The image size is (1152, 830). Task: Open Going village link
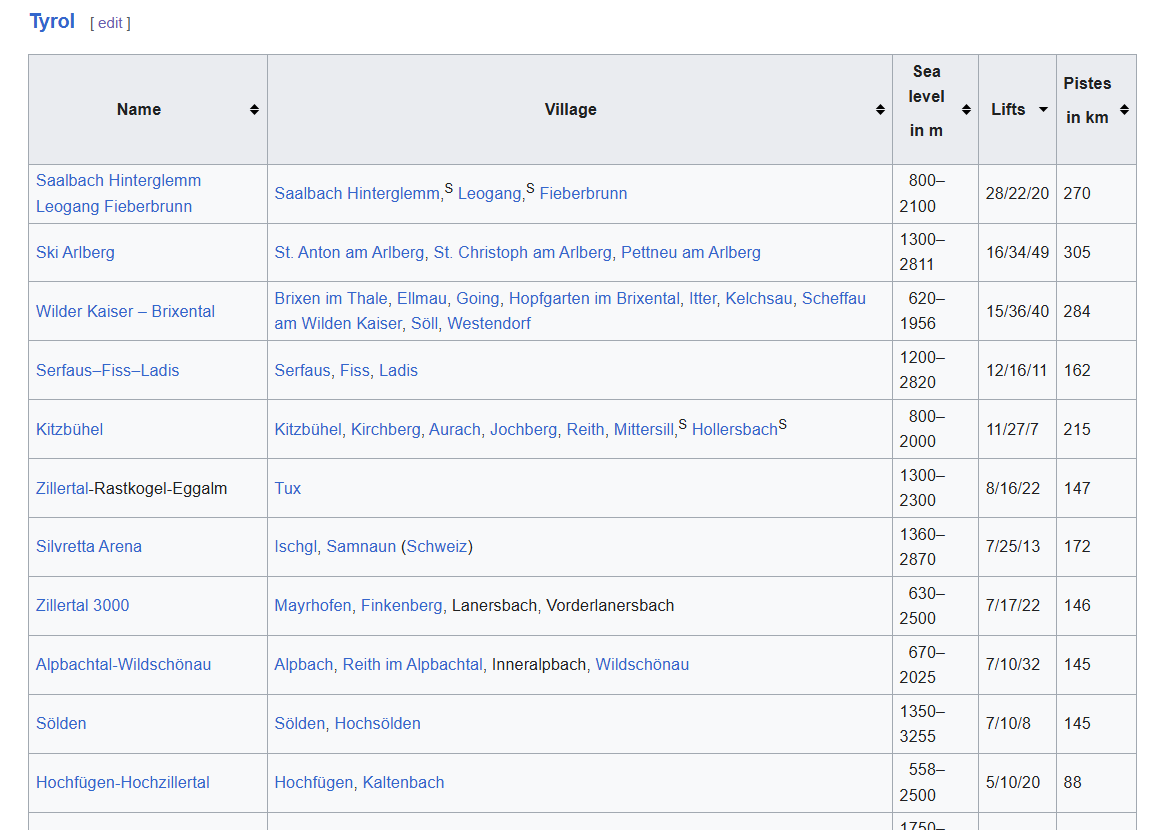click(478, 298)
